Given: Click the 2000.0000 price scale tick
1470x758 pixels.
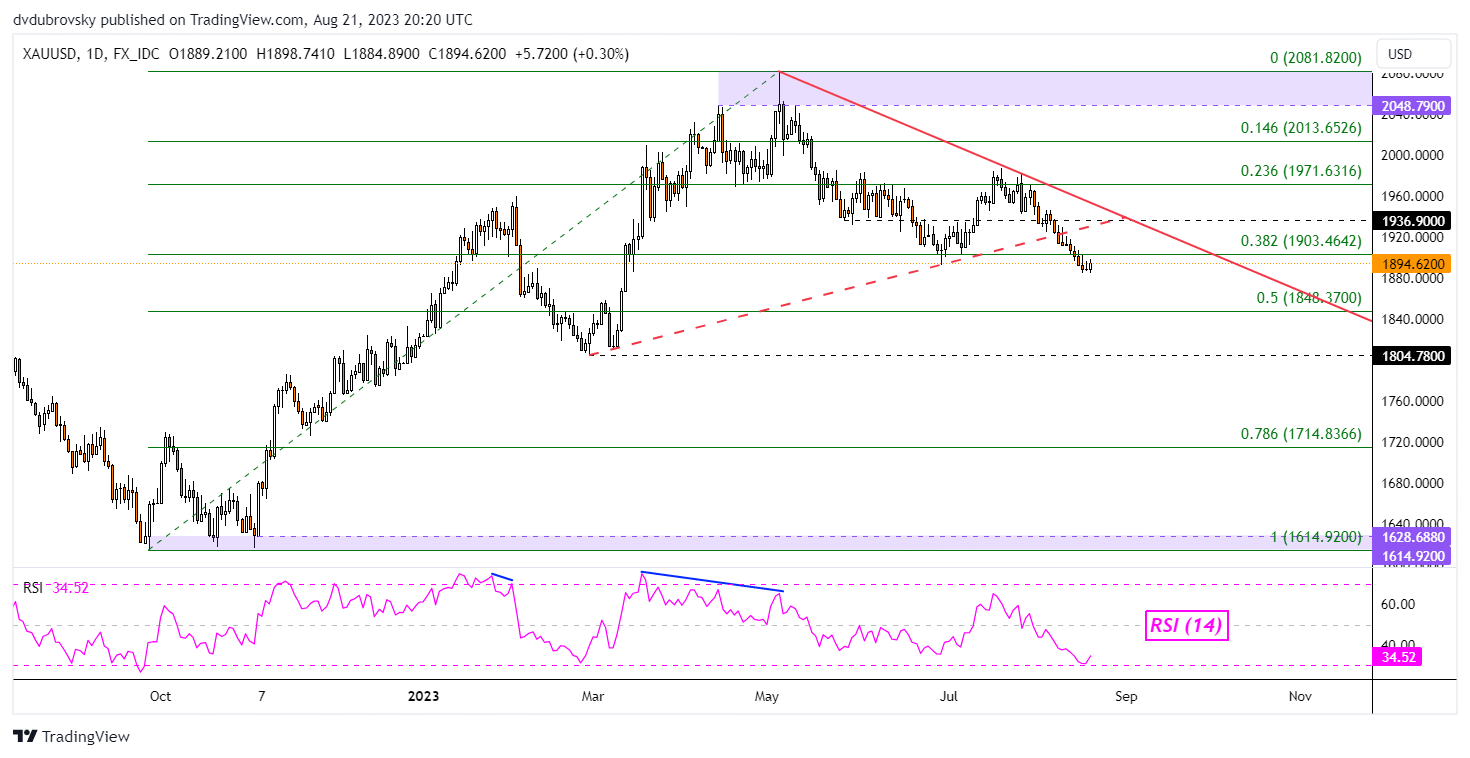Looking at the screenshot, I should [1411, 156].
